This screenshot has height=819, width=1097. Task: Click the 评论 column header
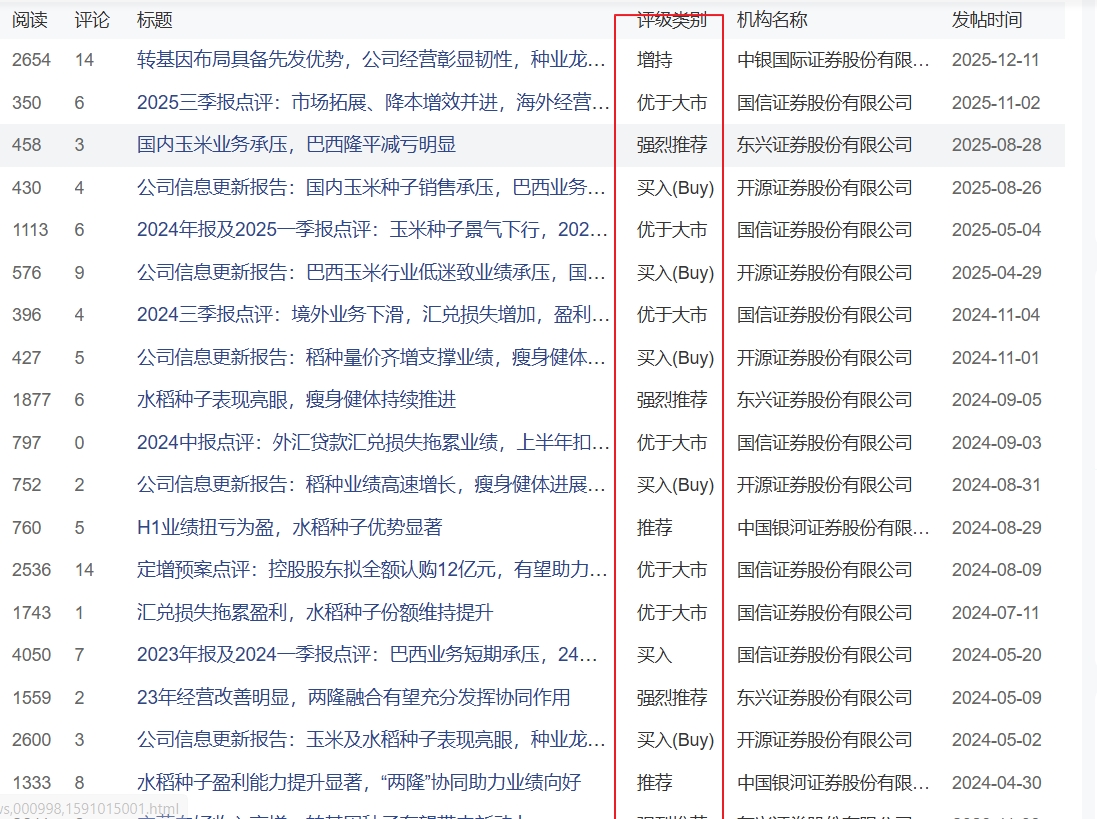[x=92, y=20]
